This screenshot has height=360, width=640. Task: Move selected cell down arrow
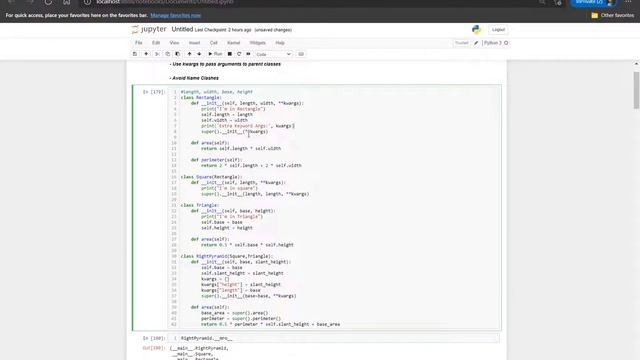point(199,54)
